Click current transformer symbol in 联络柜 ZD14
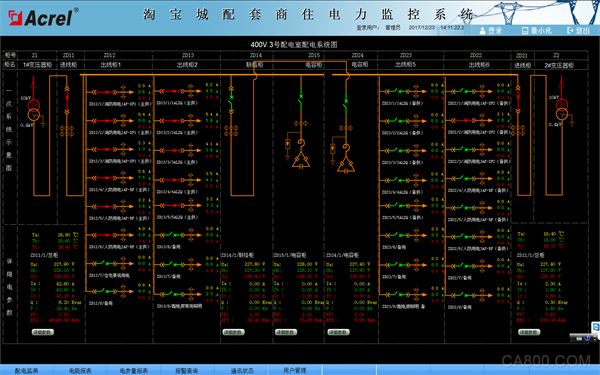This screenshot has width=600, height=375. (231, 131)
